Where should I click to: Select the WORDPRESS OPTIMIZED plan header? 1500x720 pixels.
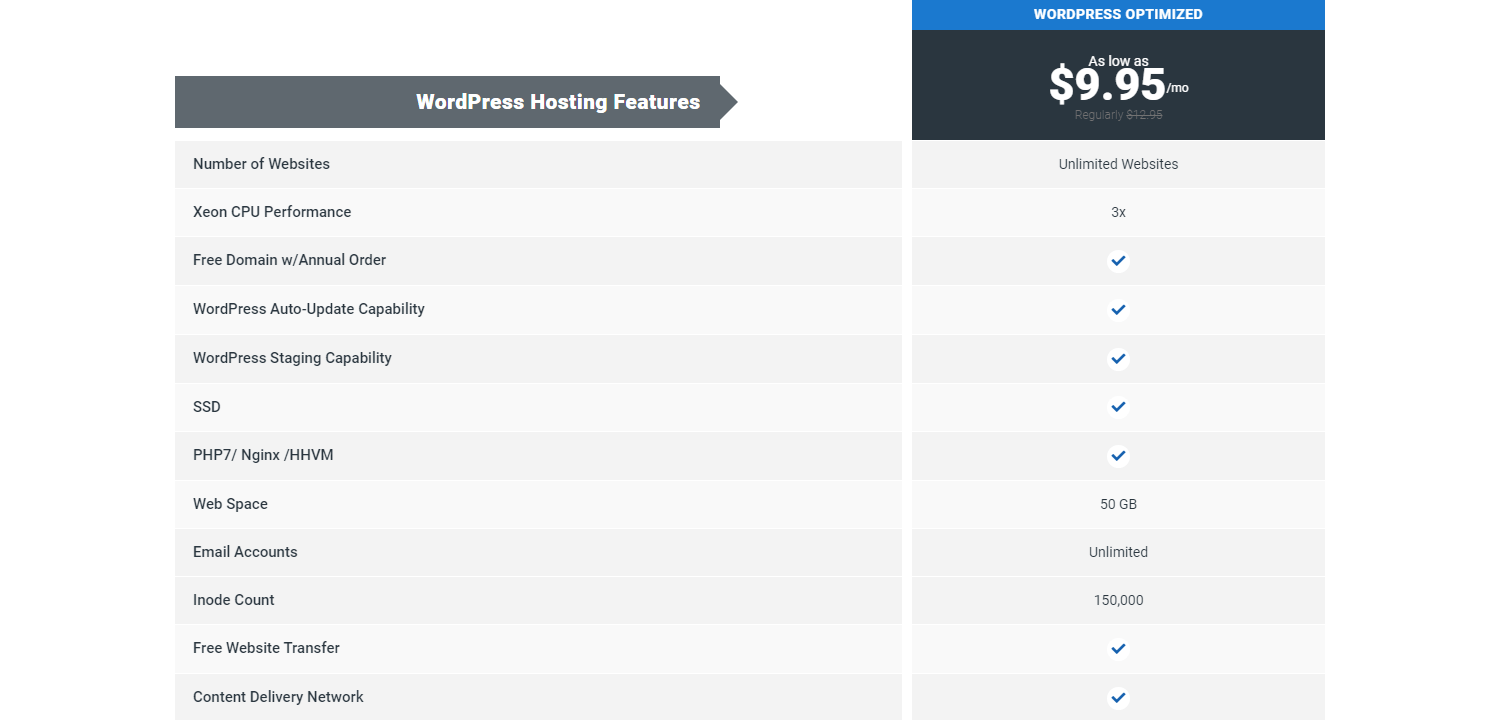point(1118,15)
